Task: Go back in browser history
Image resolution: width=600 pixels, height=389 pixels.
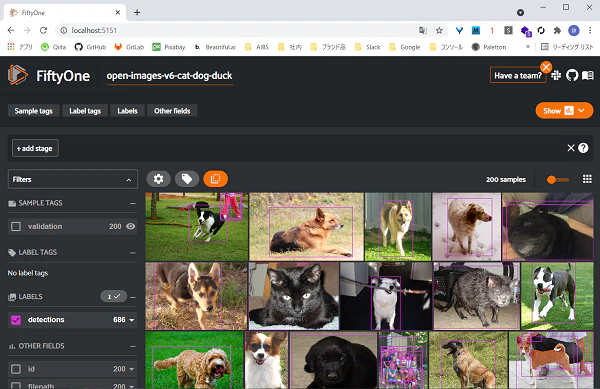Action: click(x=11, y=30)
